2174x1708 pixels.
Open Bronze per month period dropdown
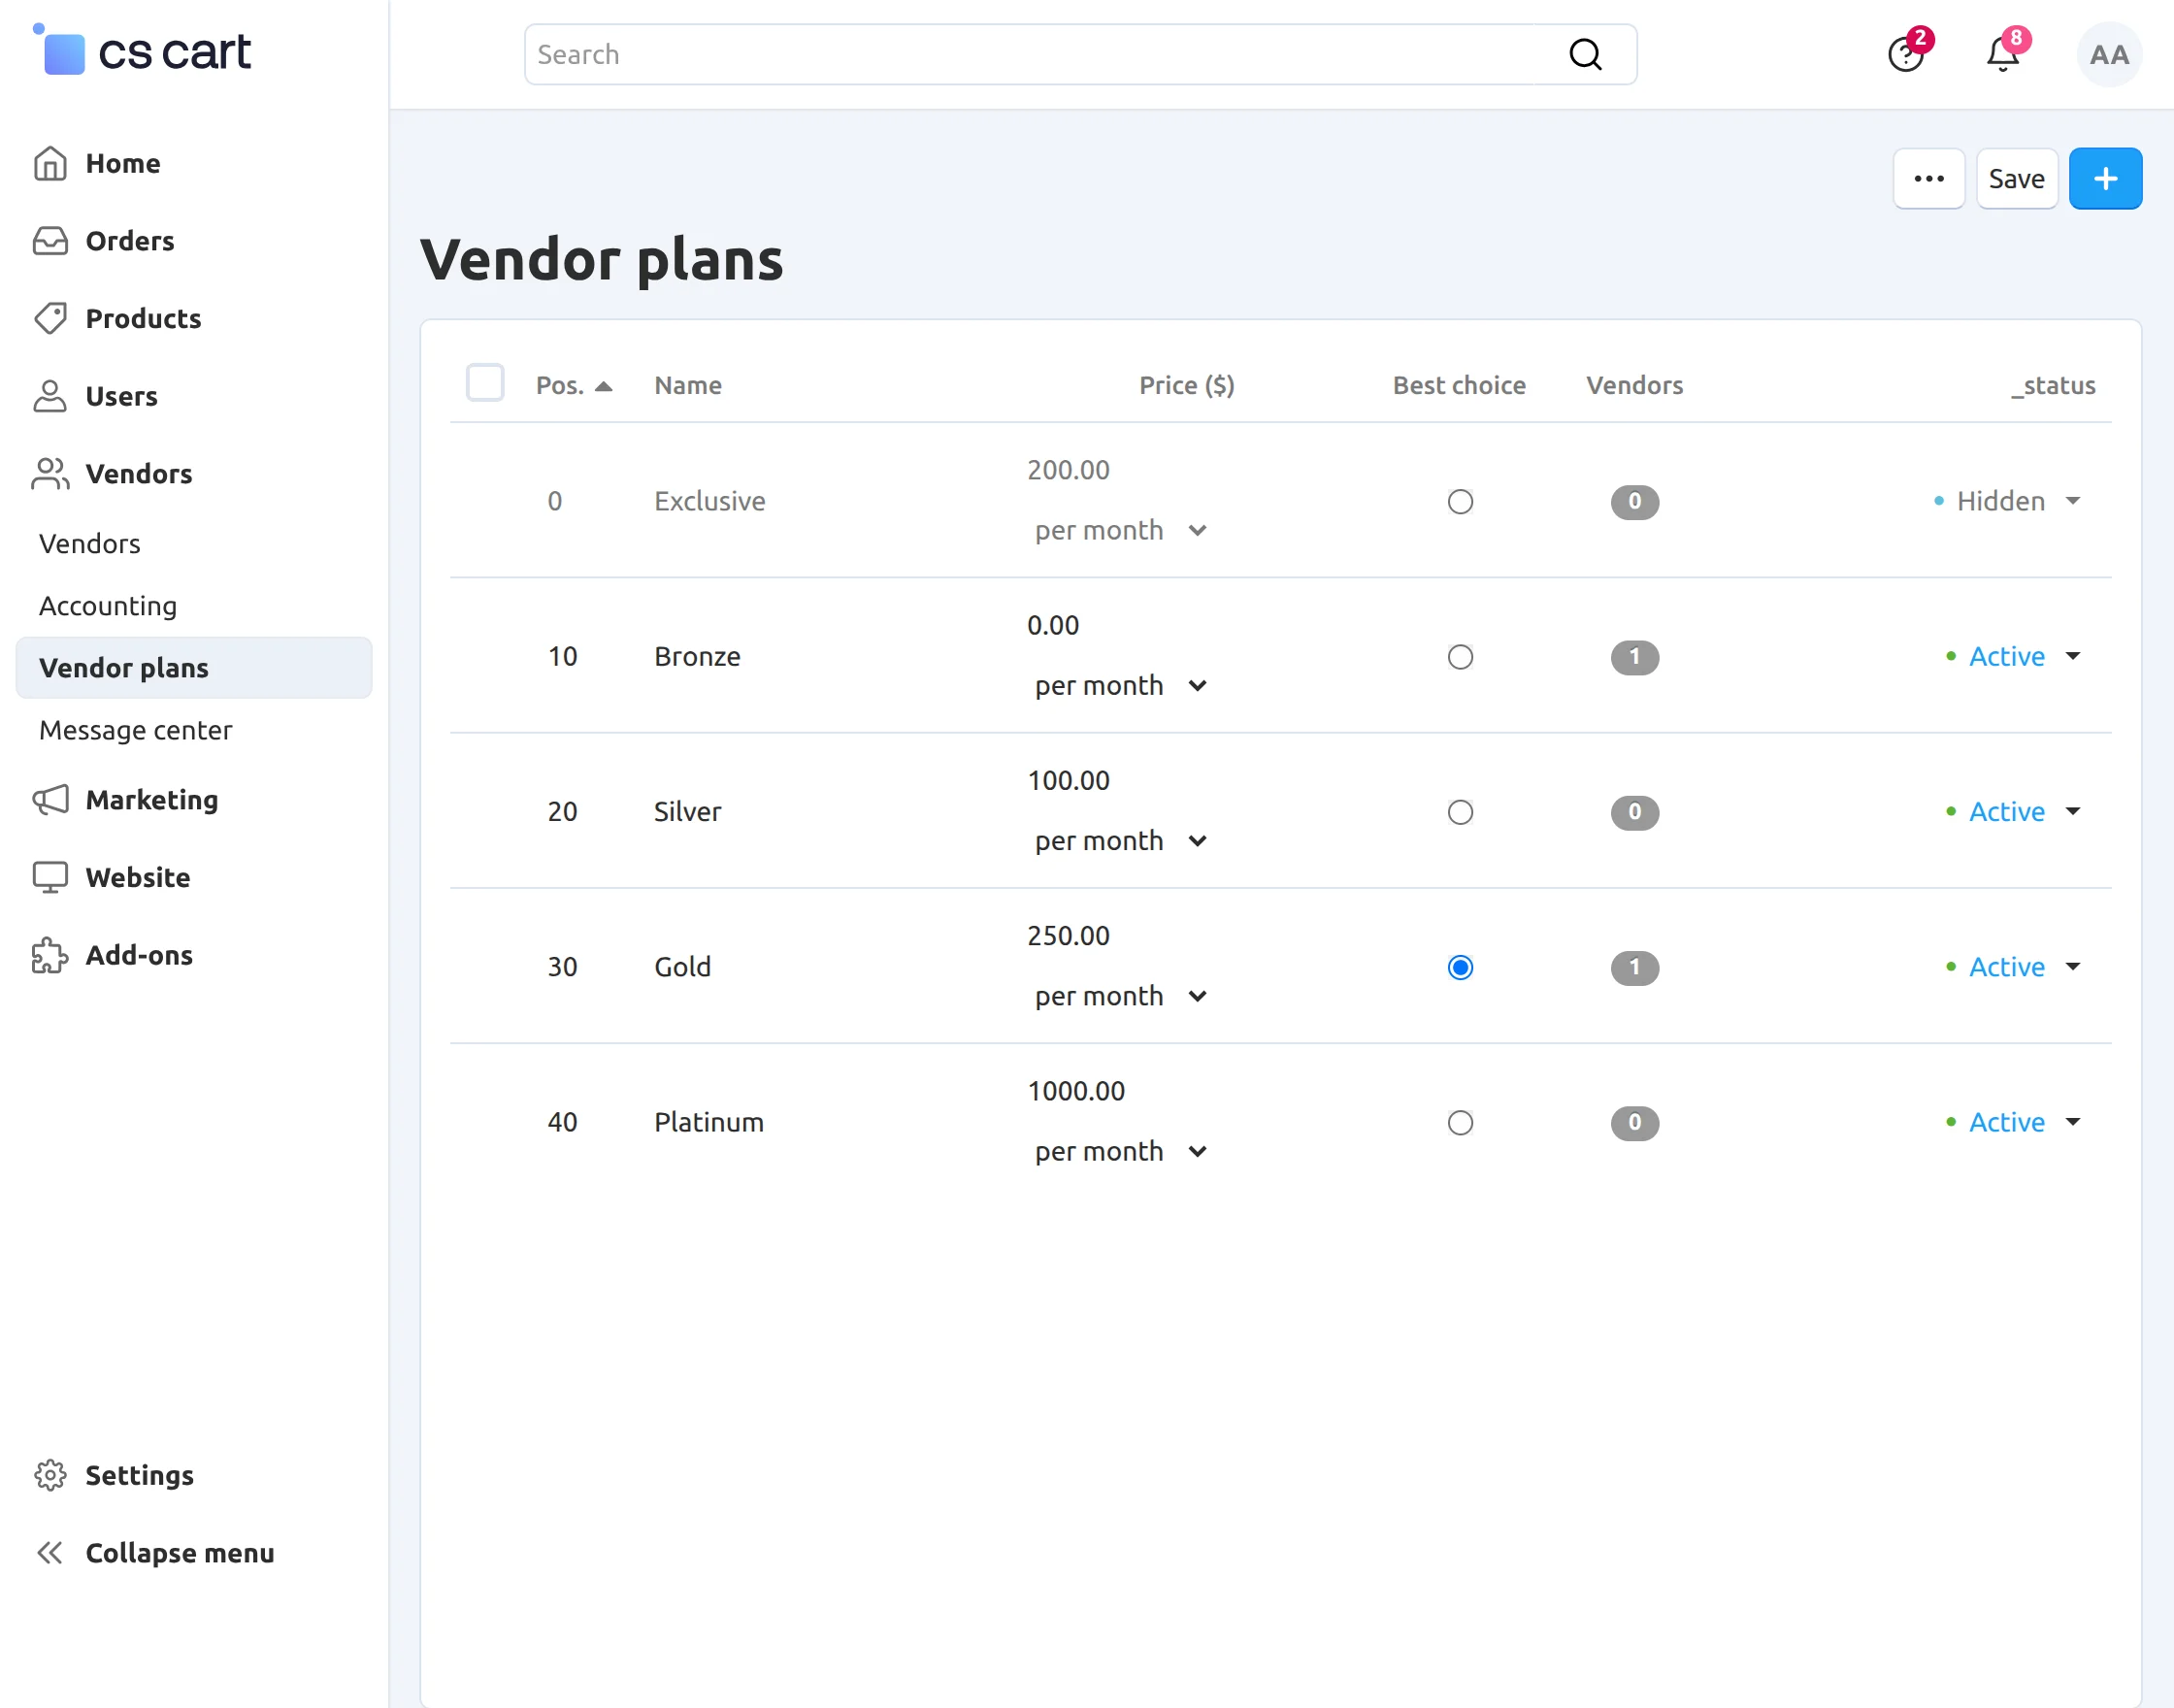(x=1120, y=685)
